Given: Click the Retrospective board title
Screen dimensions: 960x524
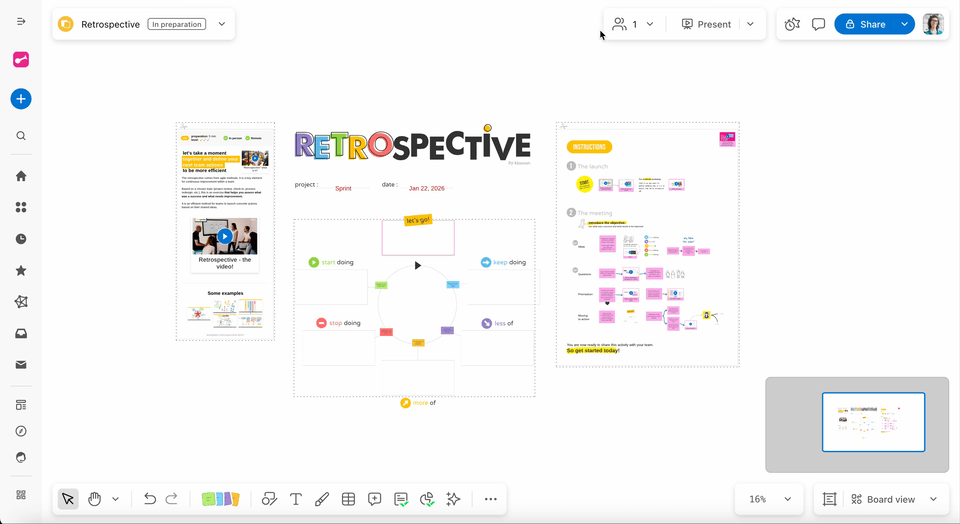Looking at the screenshot, I should (110, 24).
